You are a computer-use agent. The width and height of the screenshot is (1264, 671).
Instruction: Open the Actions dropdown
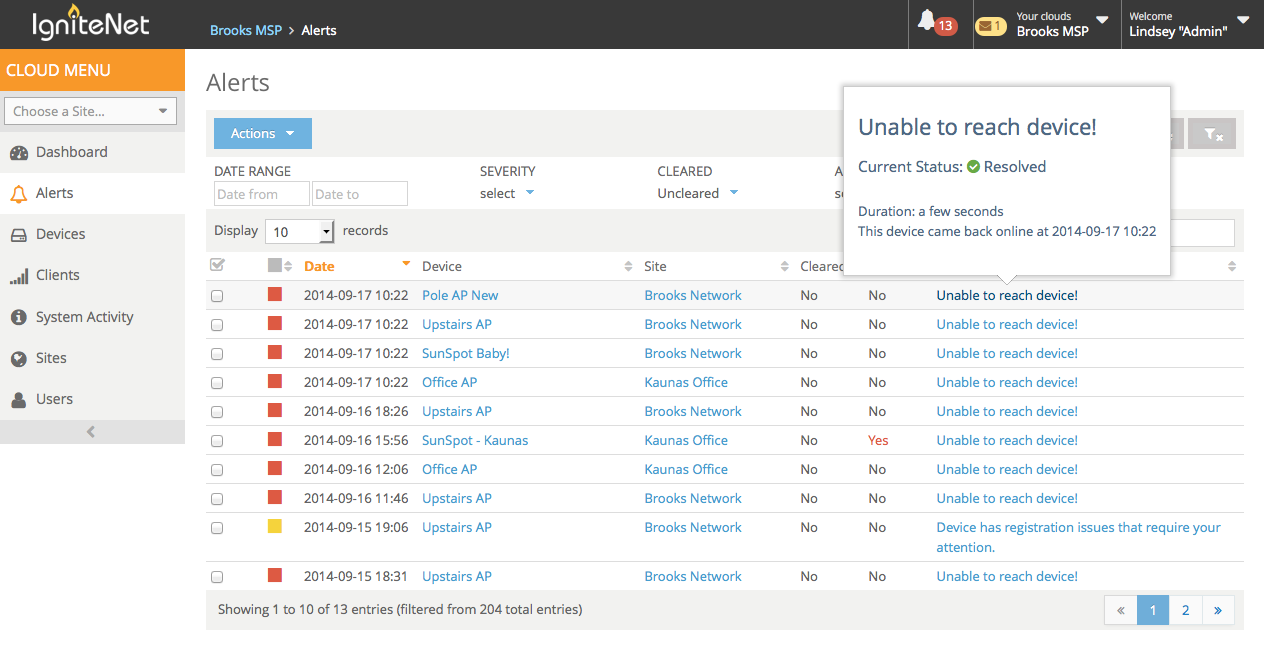[262, 133]
